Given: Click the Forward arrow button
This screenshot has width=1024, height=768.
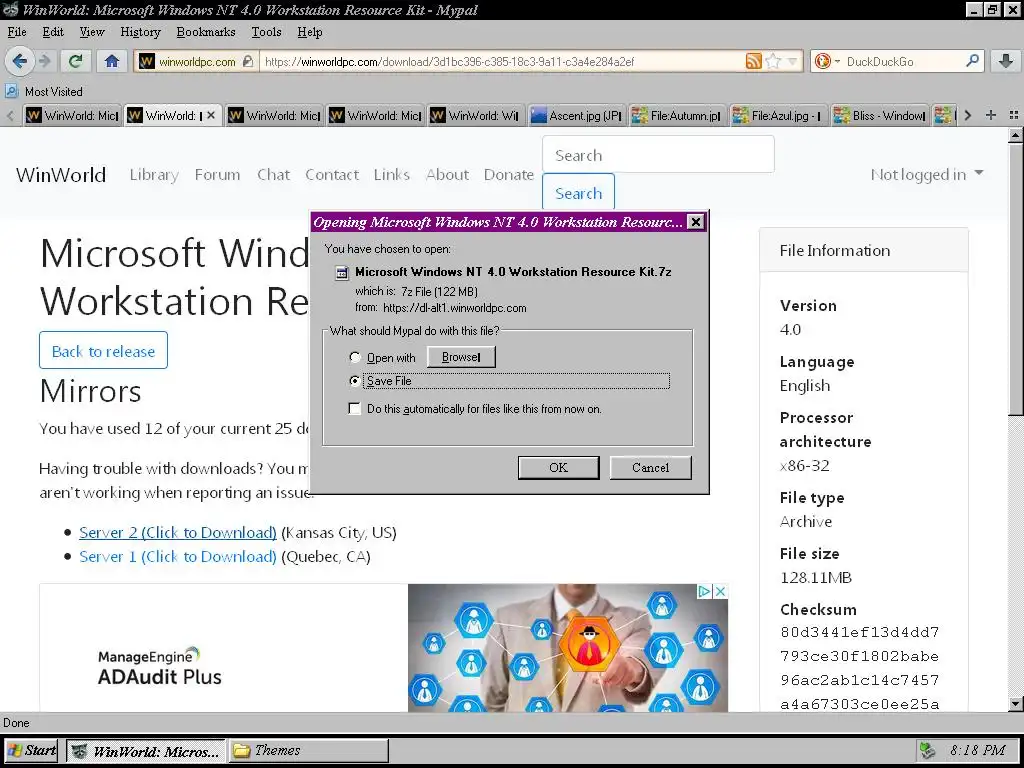Looking at the screenshot, I should point(44,61).
